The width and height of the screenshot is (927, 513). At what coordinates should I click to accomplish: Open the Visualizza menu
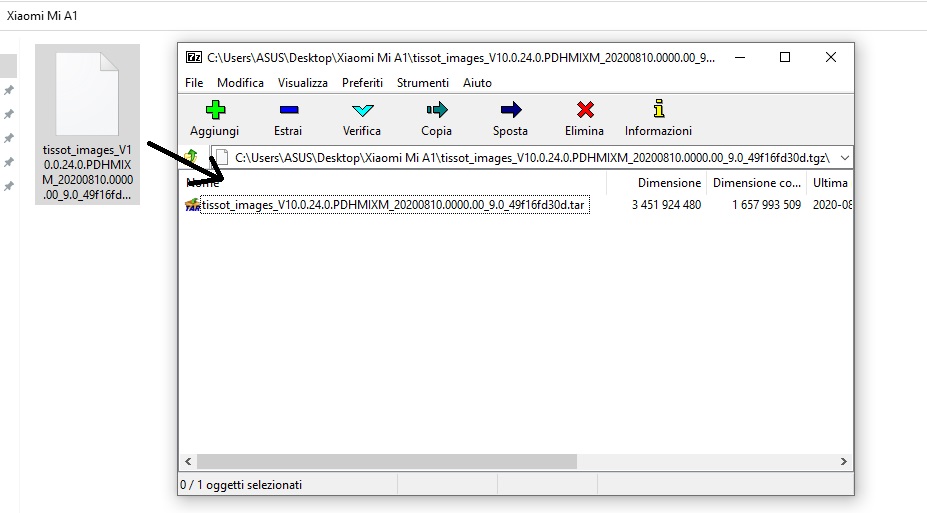coord(303,83)
